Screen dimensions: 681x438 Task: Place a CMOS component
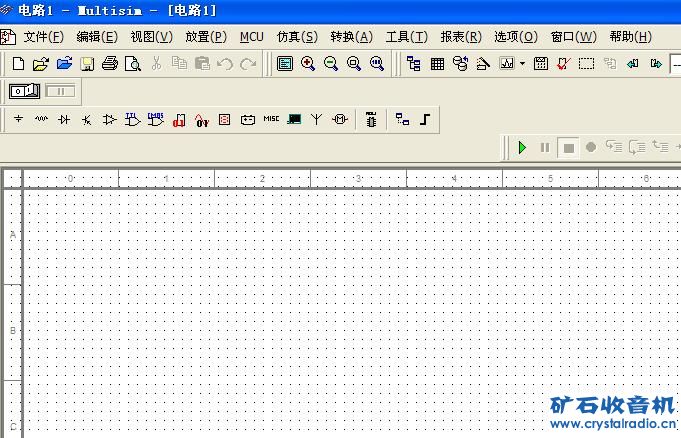coord(155,119)
